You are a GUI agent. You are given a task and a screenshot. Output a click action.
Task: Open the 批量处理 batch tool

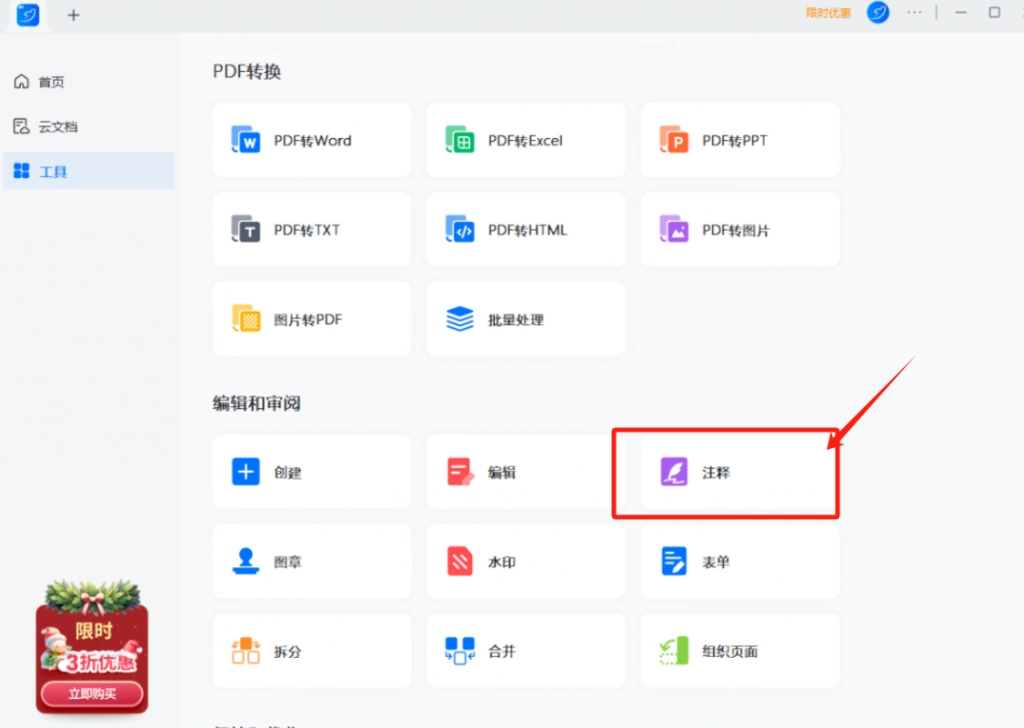pos(526,319)
